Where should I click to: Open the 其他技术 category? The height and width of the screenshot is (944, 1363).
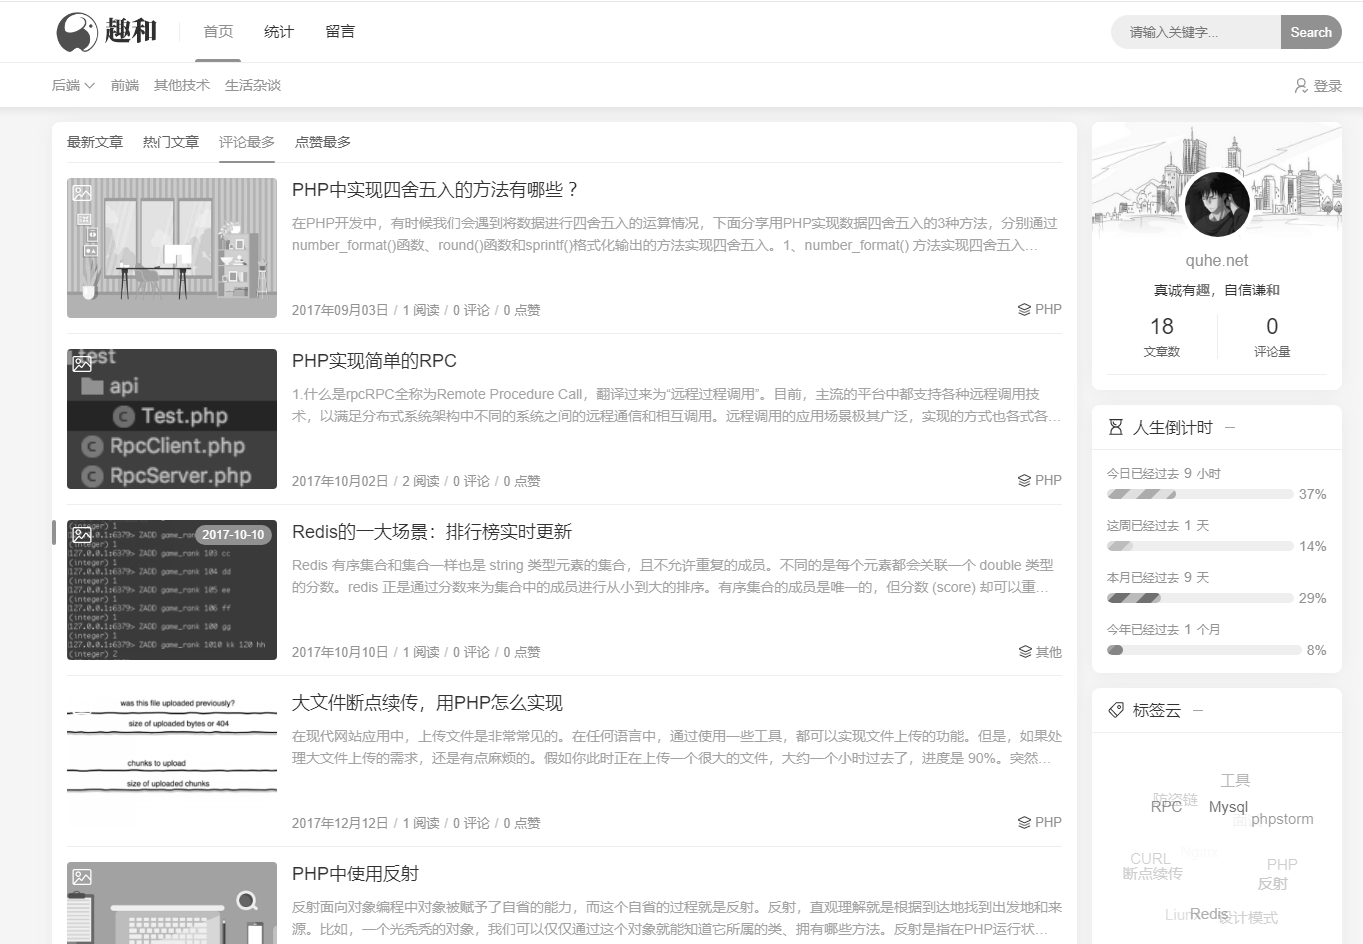point(182,86)
